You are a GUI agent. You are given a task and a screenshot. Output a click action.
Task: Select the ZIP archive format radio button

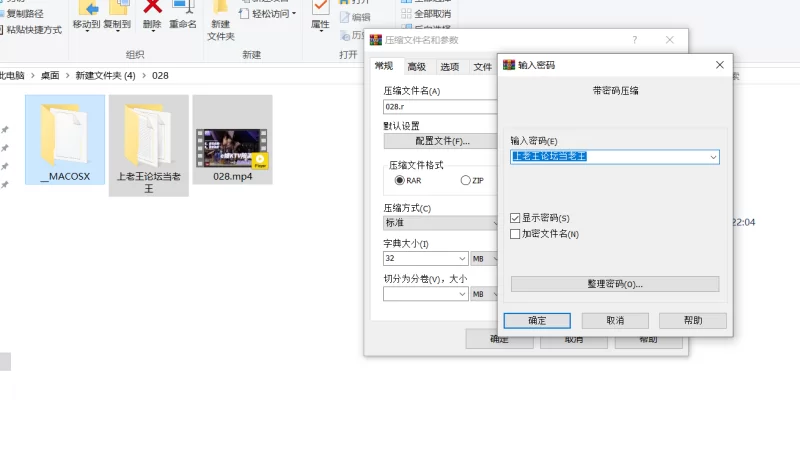pyautogui.click(x=465, y=180)
